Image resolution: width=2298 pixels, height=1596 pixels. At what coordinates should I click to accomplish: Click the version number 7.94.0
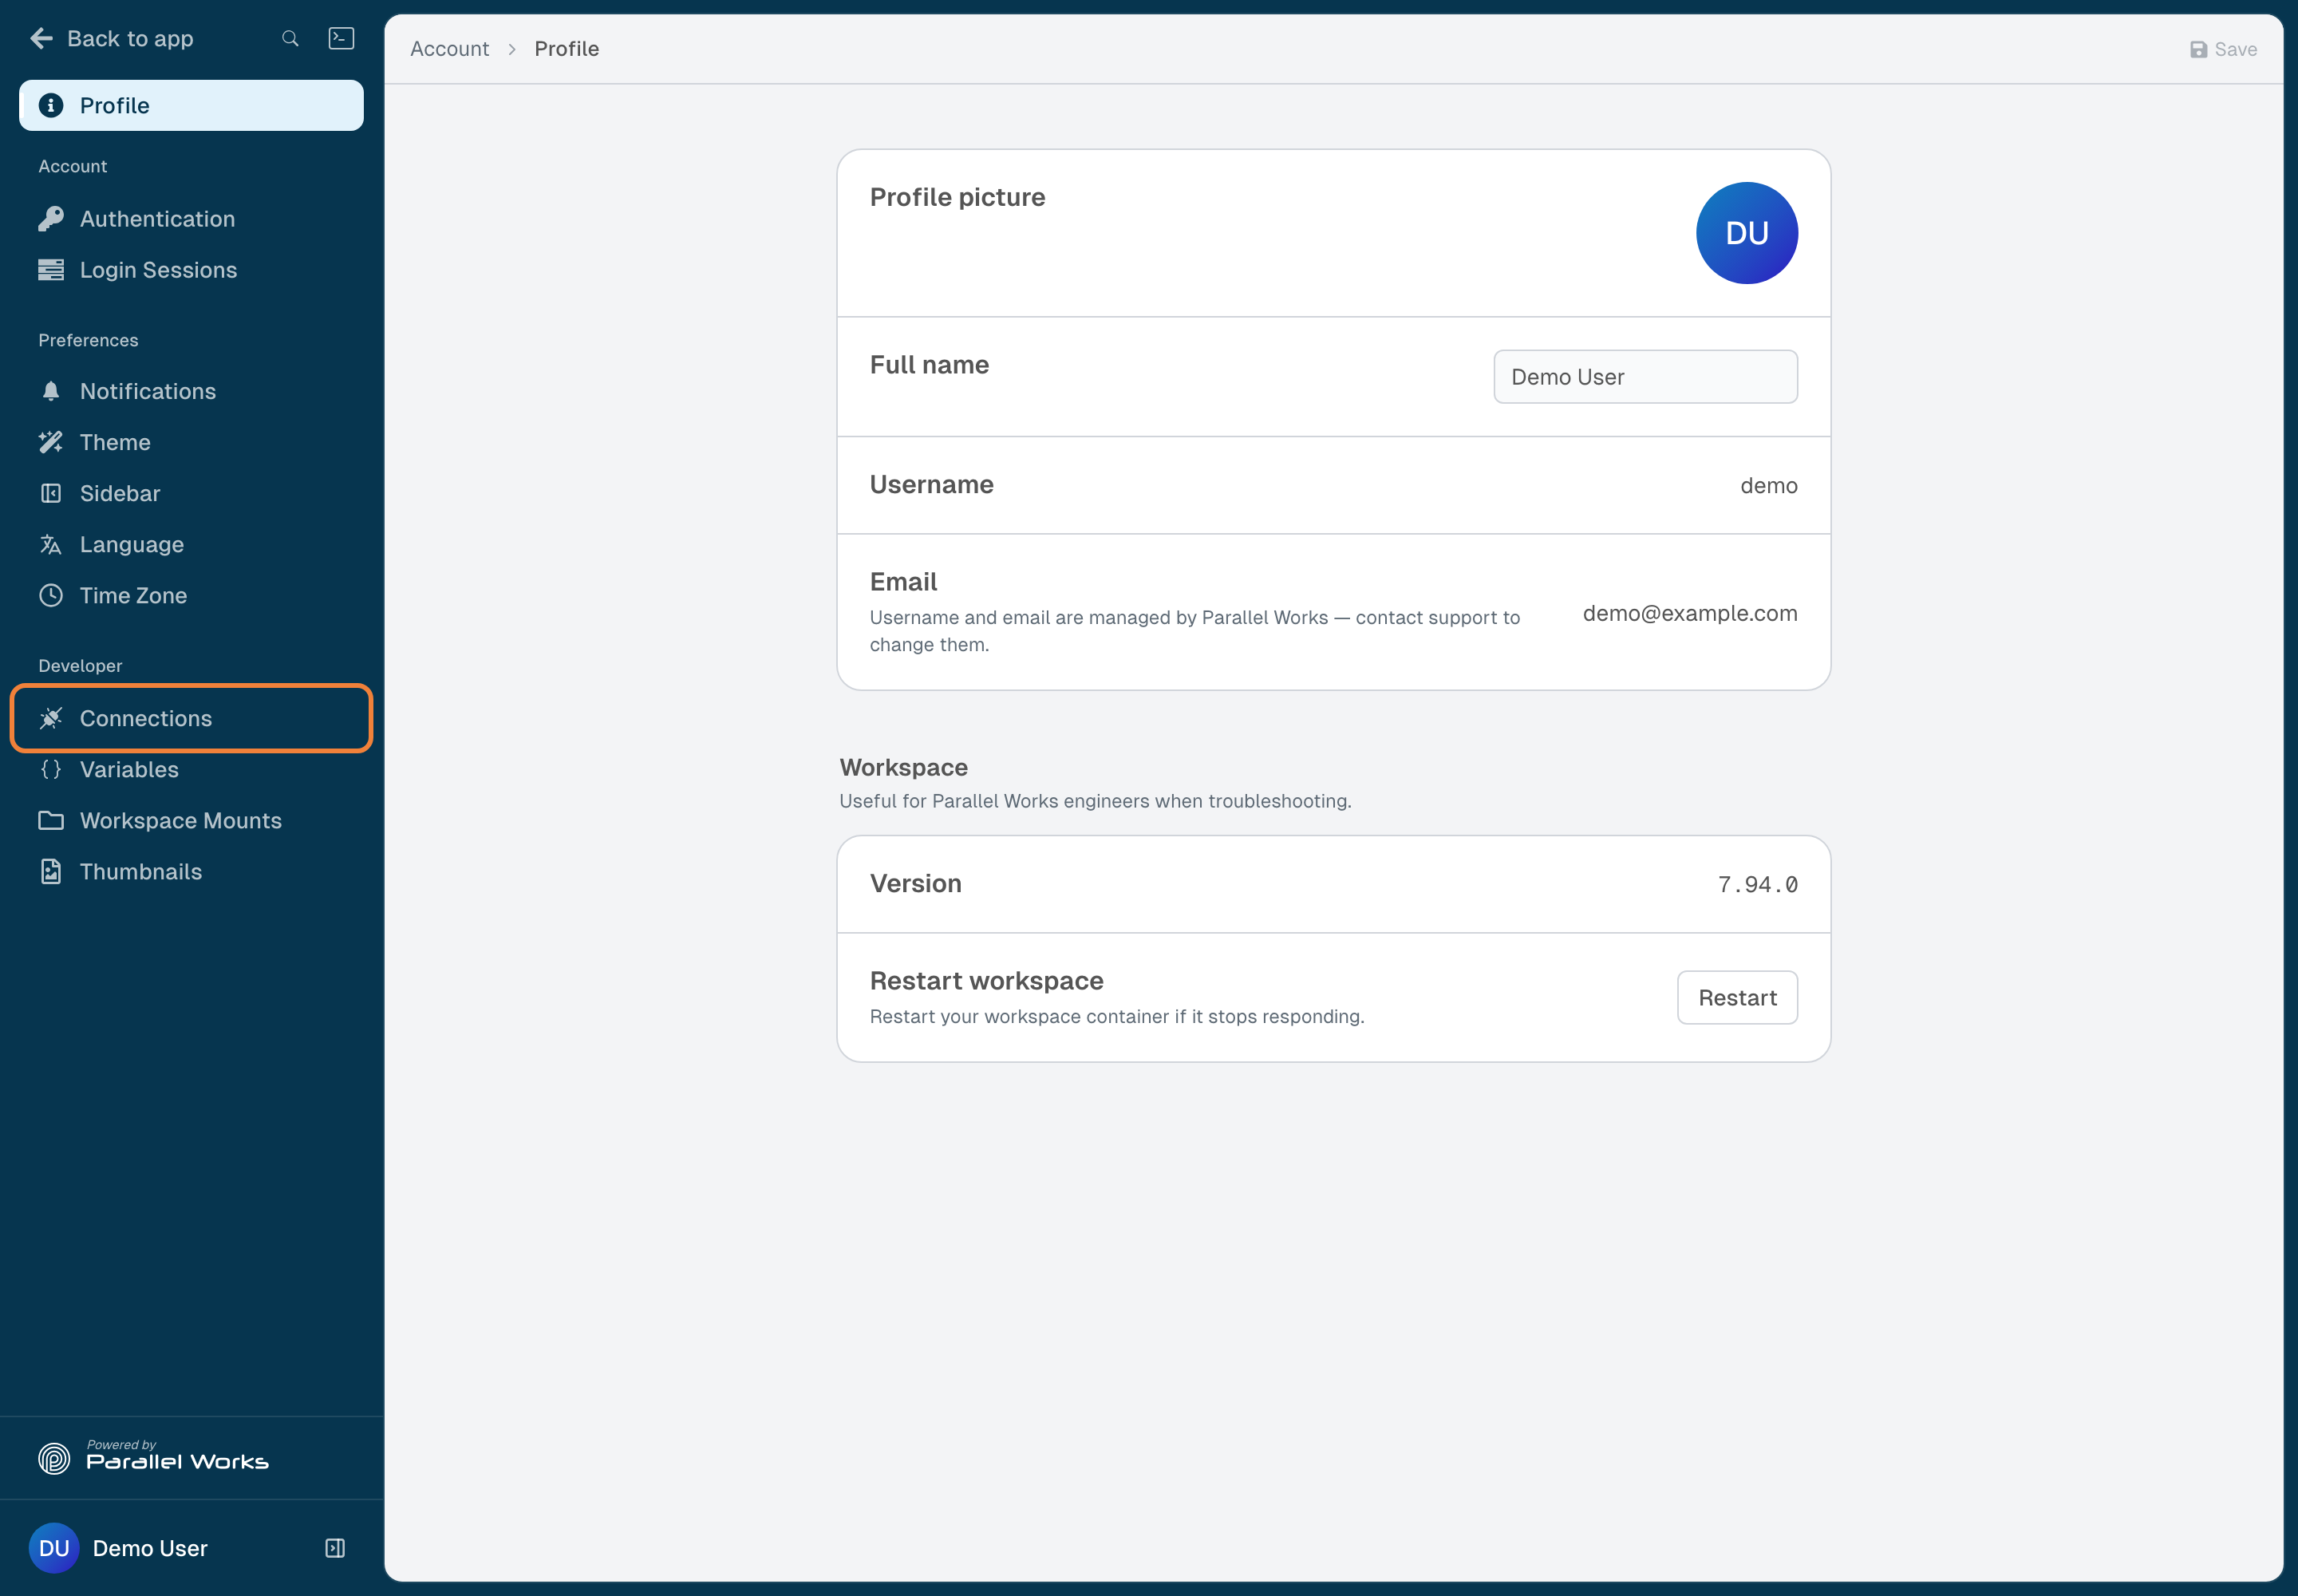1757,884
